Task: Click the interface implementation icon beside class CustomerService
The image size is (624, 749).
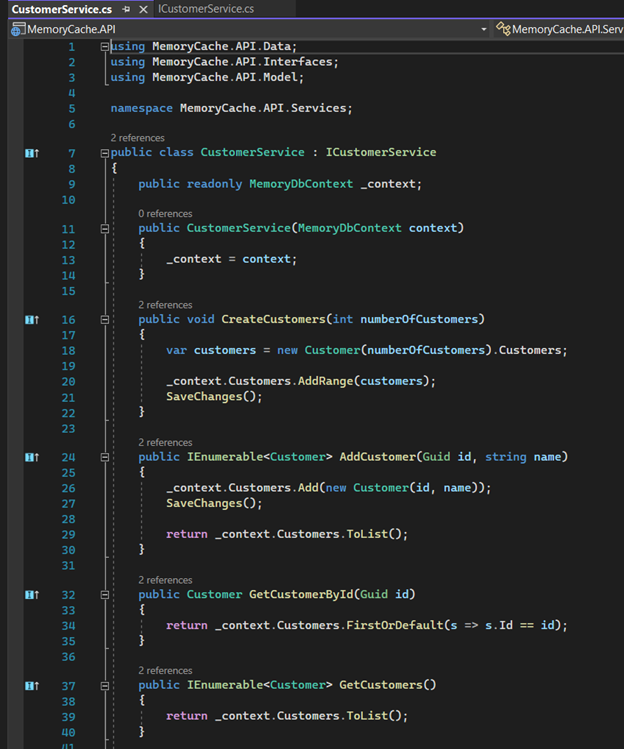Action: tap(31, 153)
